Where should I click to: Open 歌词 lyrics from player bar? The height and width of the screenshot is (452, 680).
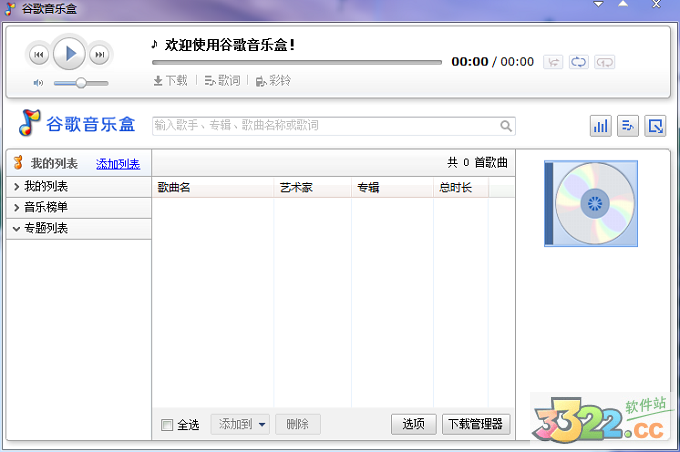[x=222, y=81]
